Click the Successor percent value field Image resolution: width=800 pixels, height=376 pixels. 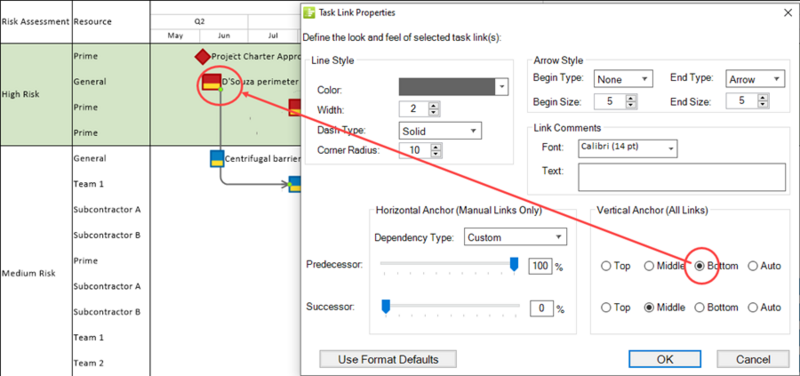[542, 308]
